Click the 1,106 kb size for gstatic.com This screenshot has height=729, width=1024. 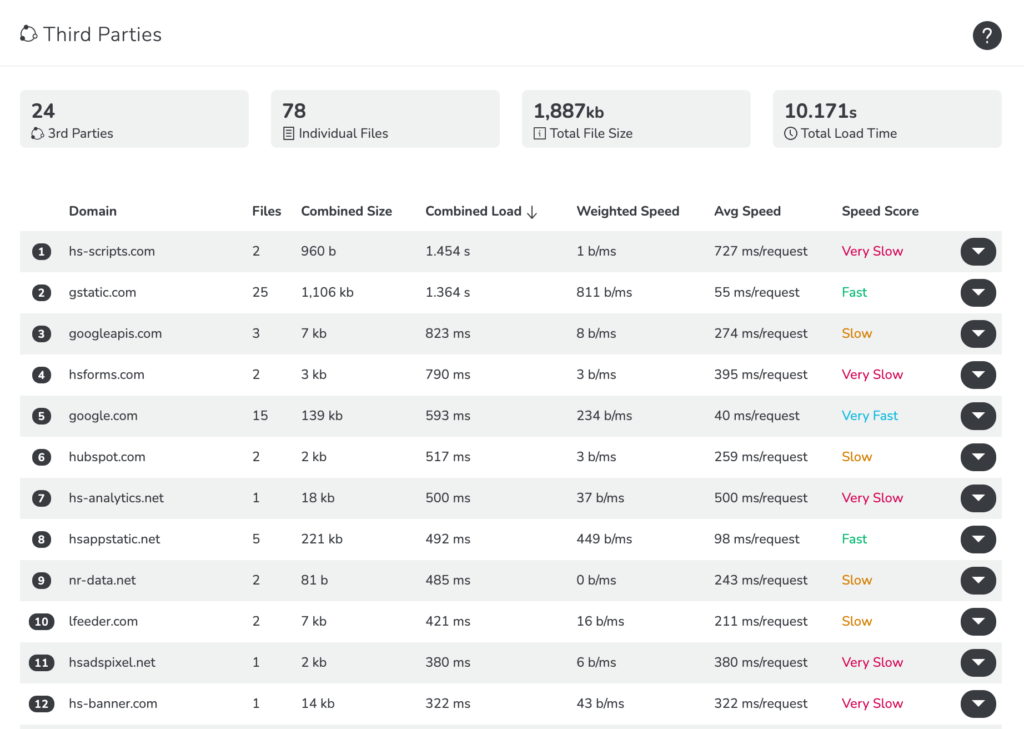[x=327, y=293]
